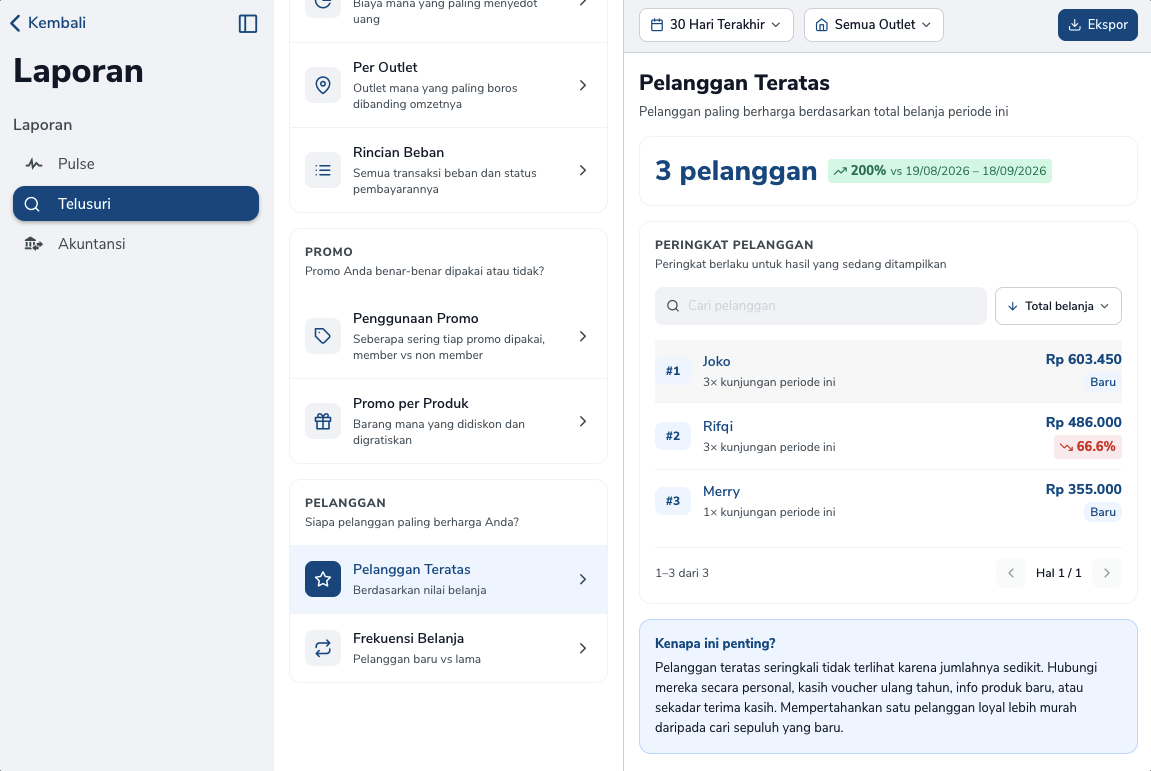Click the 3 pelanggan summary number

[x=736, y=170]
